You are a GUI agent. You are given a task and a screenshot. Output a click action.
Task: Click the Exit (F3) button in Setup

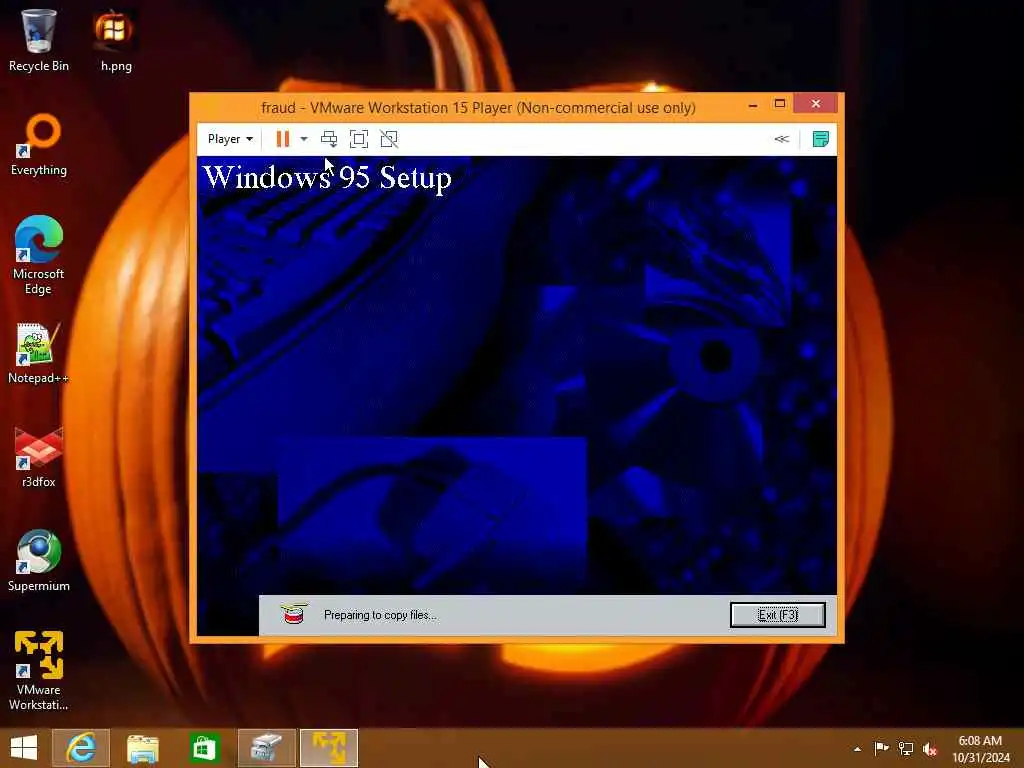pos(778,615)
